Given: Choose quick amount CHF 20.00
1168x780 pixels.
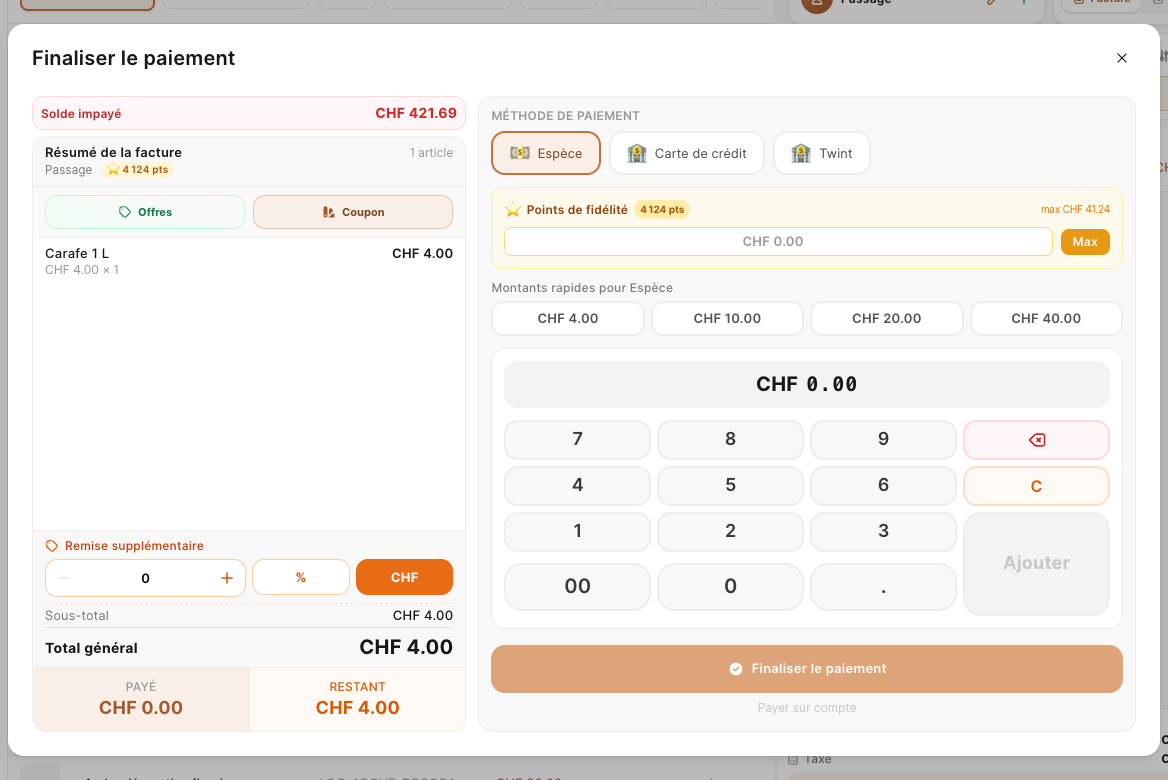Looking at the screenshot, I should coord(886,318).
